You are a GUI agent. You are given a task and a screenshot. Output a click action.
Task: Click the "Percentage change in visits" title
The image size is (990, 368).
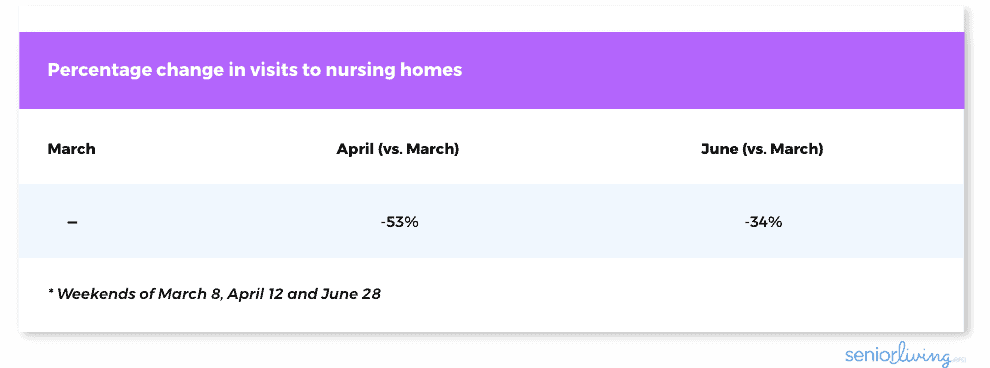(254, 70)
